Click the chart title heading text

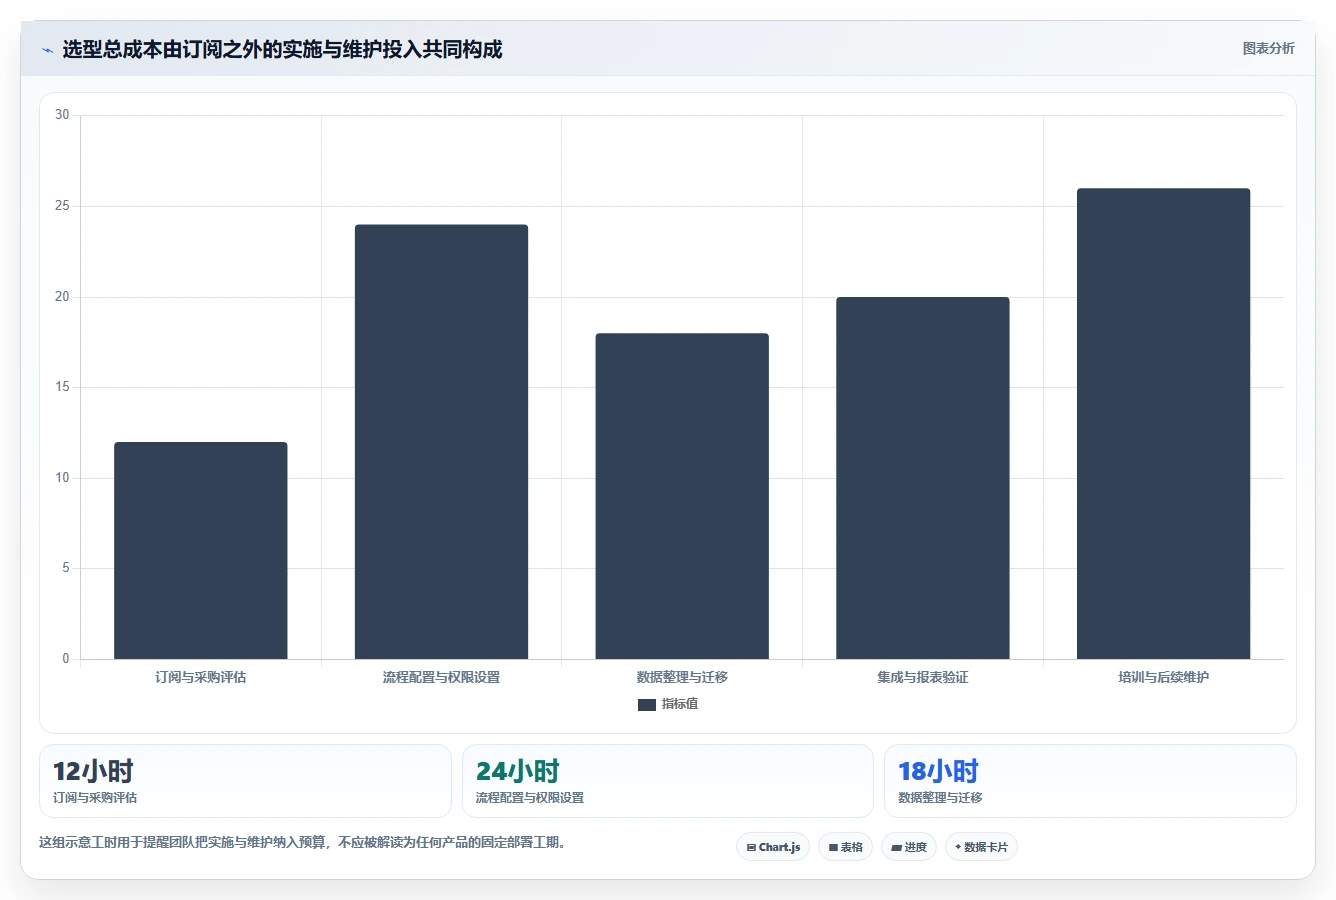coord(282,49)
